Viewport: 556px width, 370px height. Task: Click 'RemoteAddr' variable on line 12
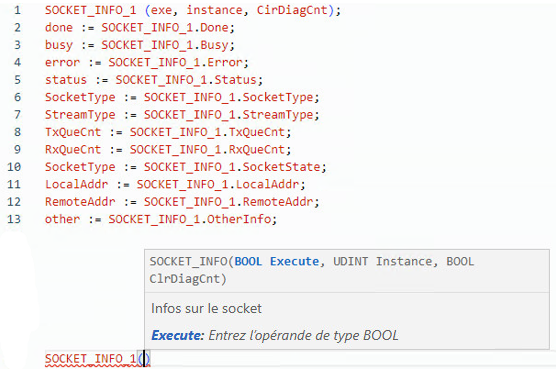(x=80, y=201)
